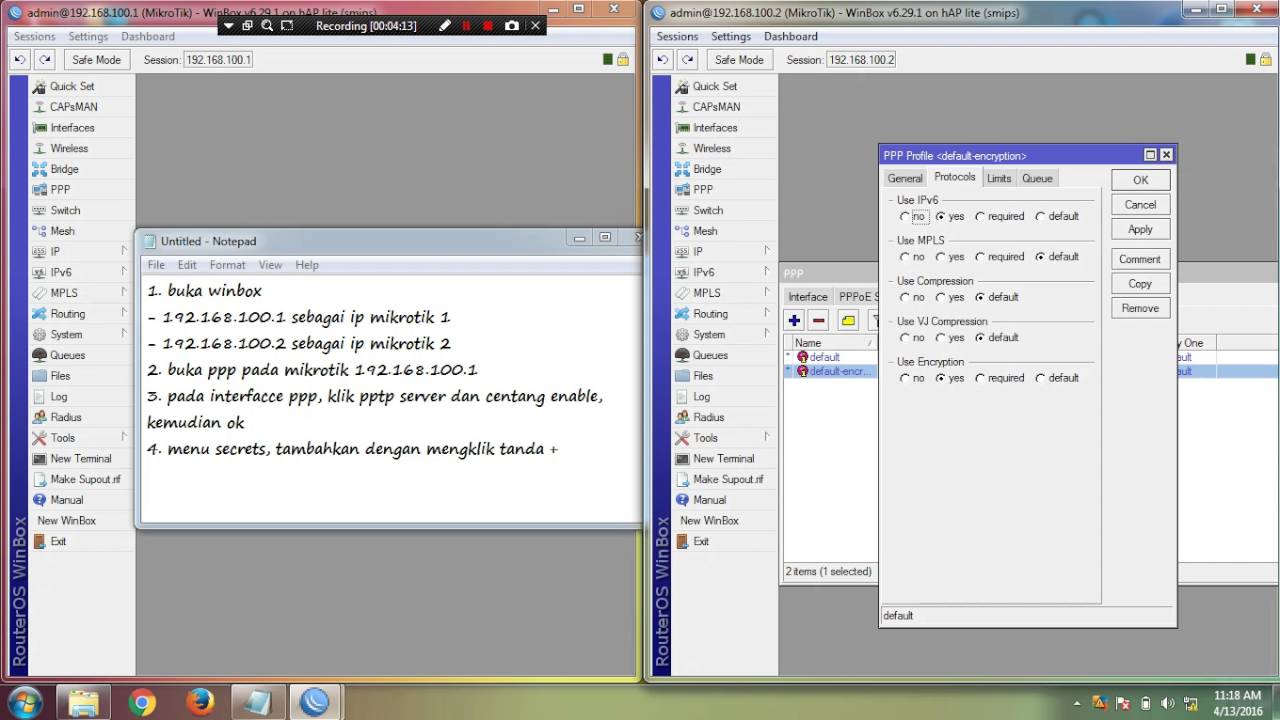Click redo arrow in right WinBox toolbar

(686, 60)
